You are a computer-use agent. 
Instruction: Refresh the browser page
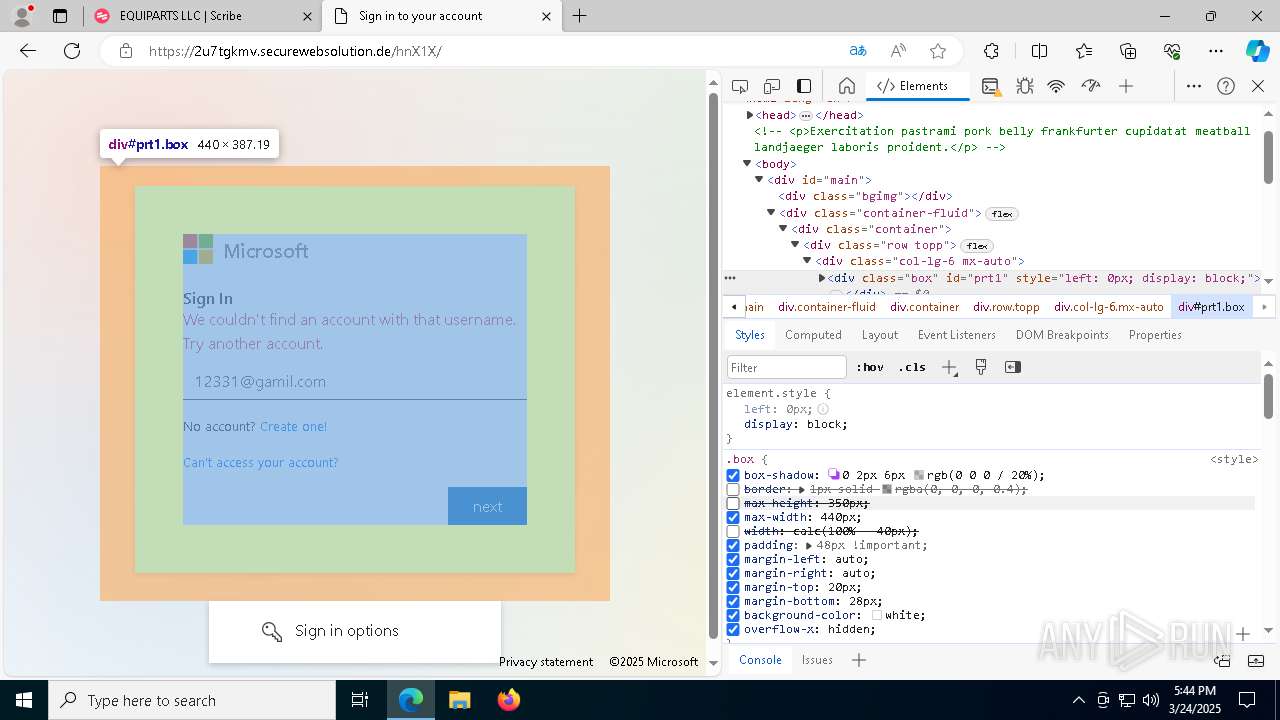click(x=72, y=51)
